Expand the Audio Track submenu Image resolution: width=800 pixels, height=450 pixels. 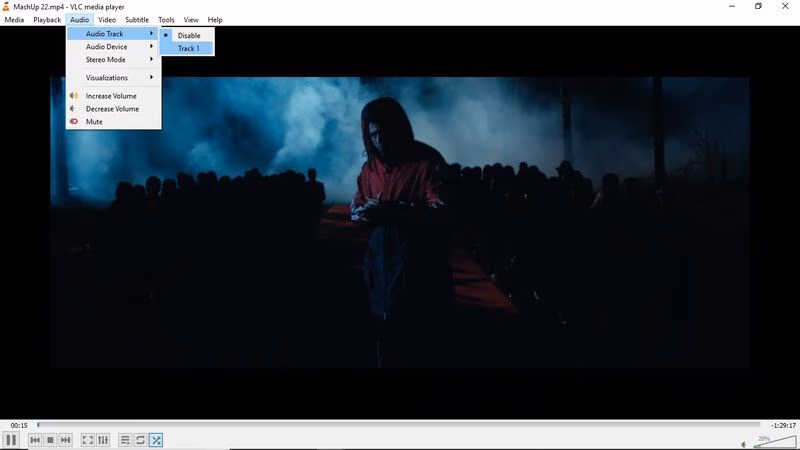(113, 34)
